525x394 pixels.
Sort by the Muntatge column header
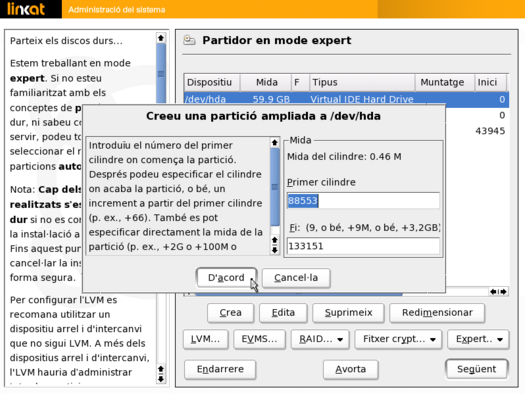(x=445, y=82)
